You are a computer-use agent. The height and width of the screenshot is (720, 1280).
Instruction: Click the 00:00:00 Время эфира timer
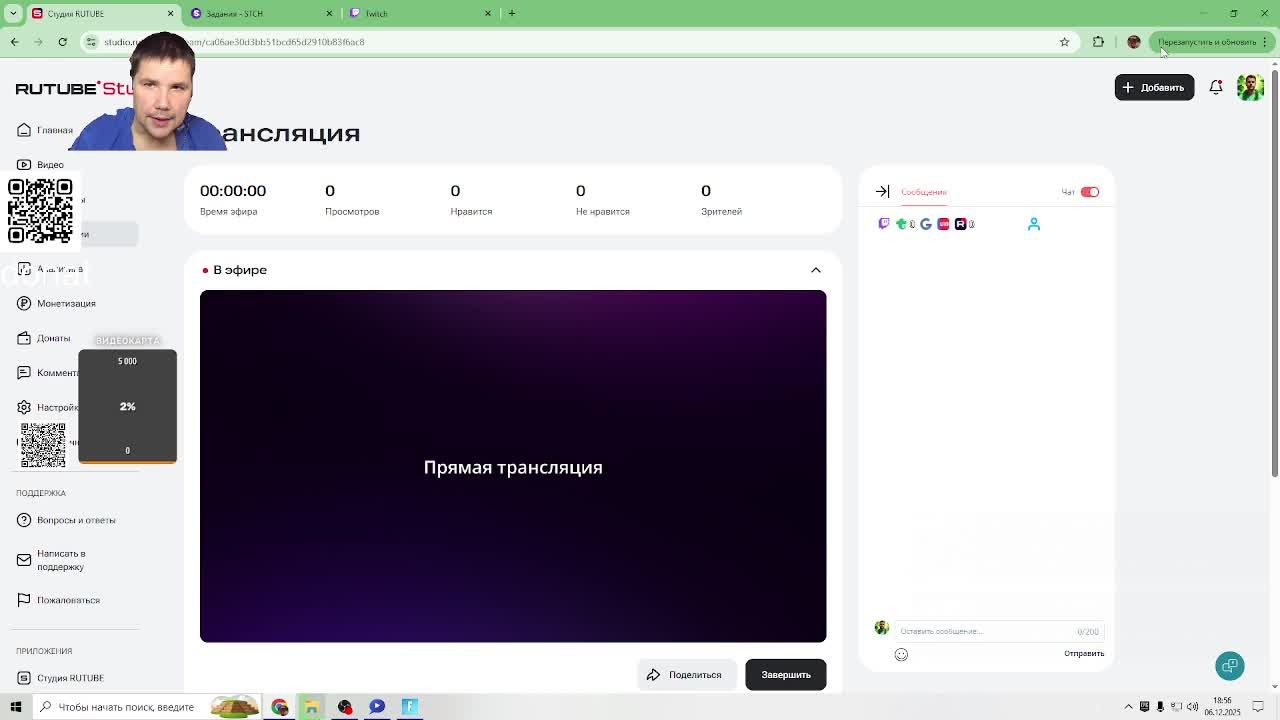[x=233, y=200]
